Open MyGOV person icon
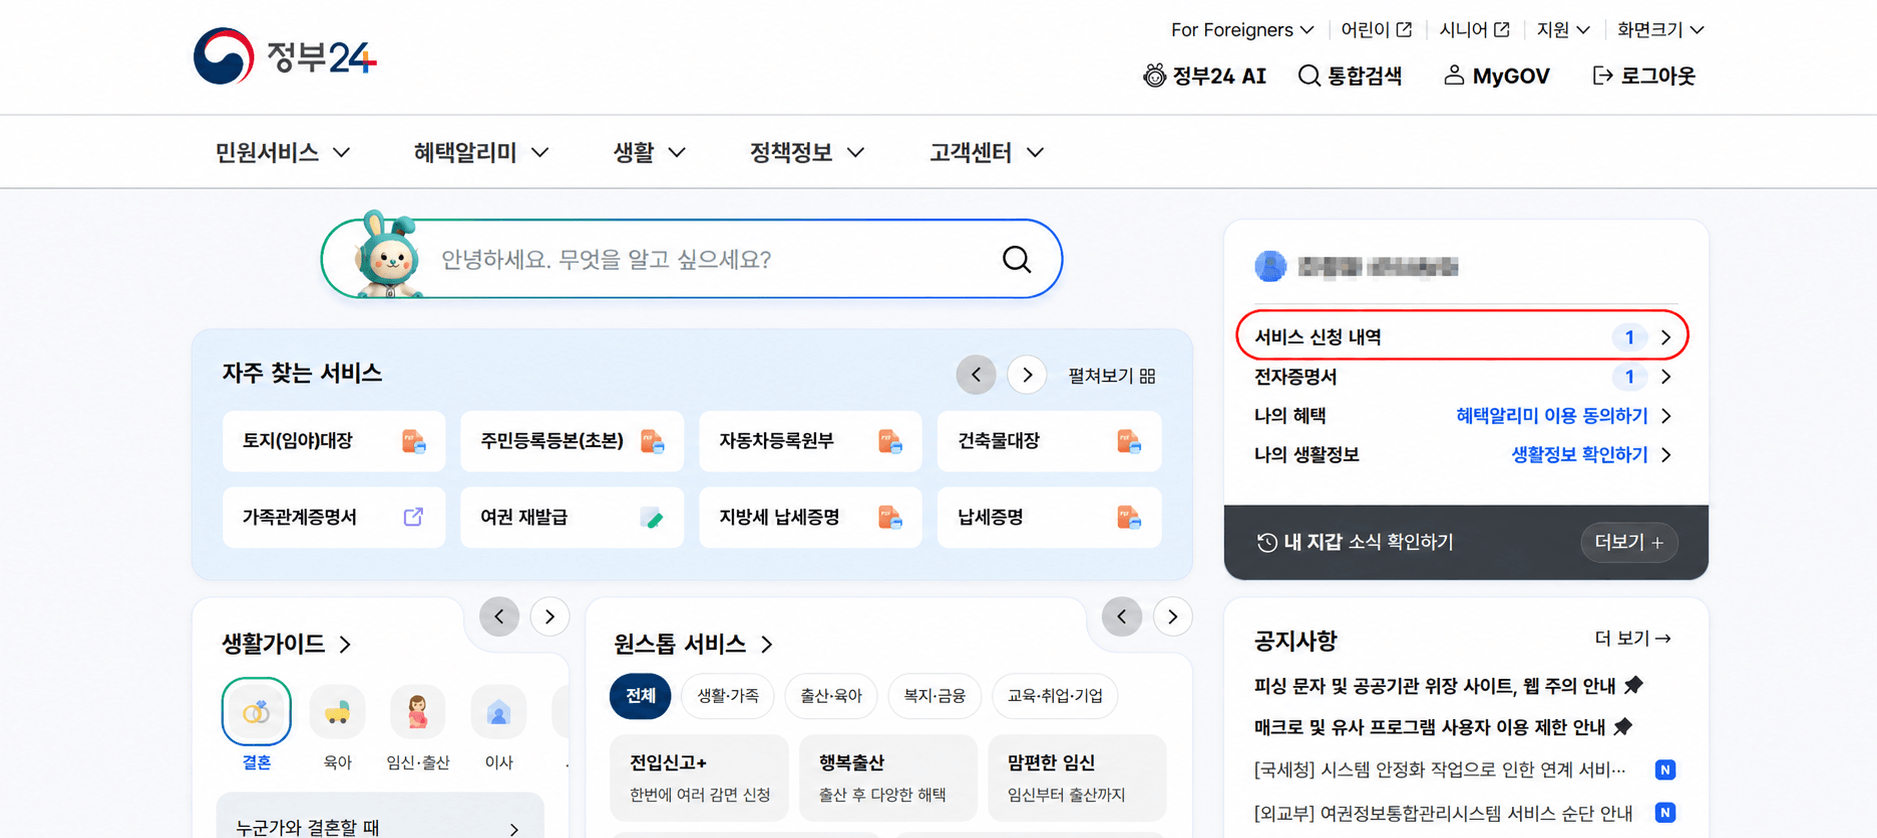 [x=1454, y=76]
